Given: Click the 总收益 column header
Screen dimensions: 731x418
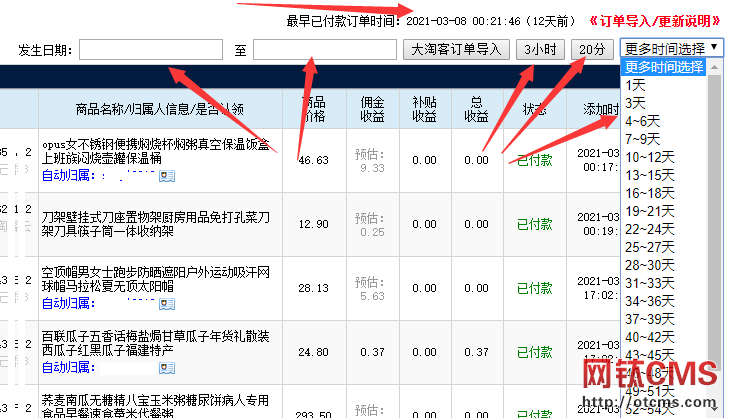Looking at the screenshot, I should [x=476, y=110].
